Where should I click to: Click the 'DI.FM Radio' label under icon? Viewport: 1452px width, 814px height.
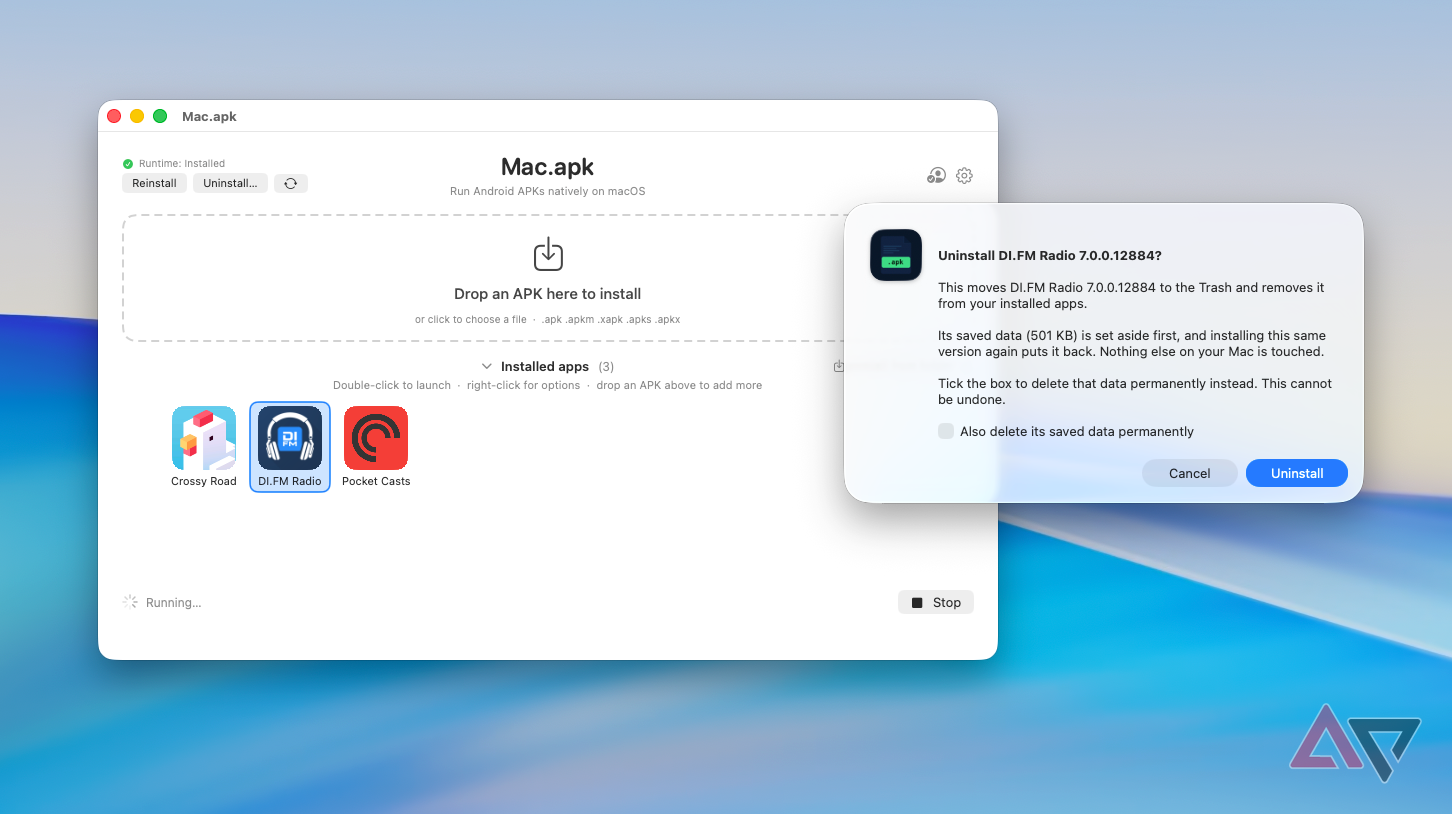click(x=290, y=481)
